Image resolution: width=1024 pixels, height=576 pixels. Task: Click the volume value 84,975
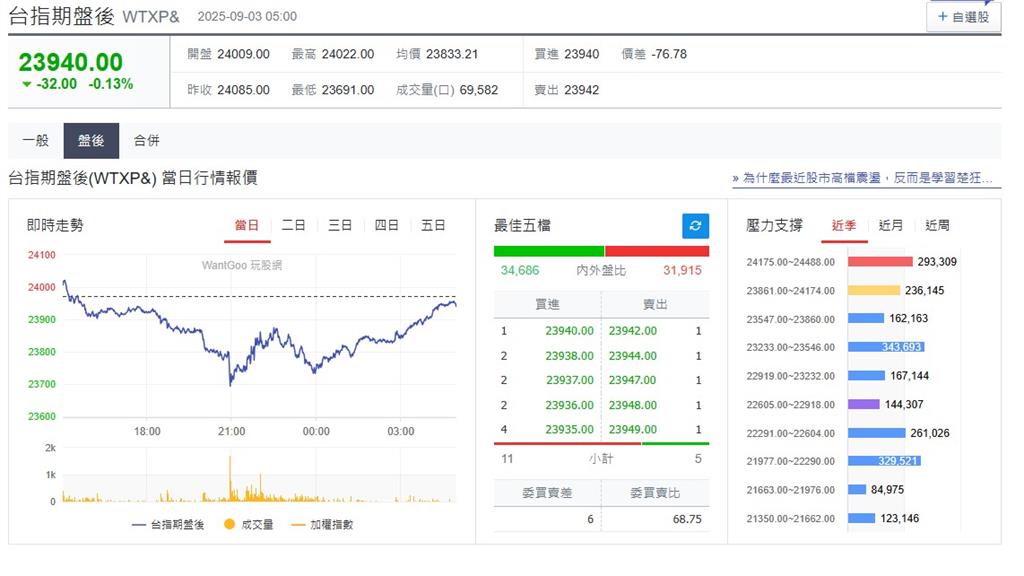tap(888, 490)
